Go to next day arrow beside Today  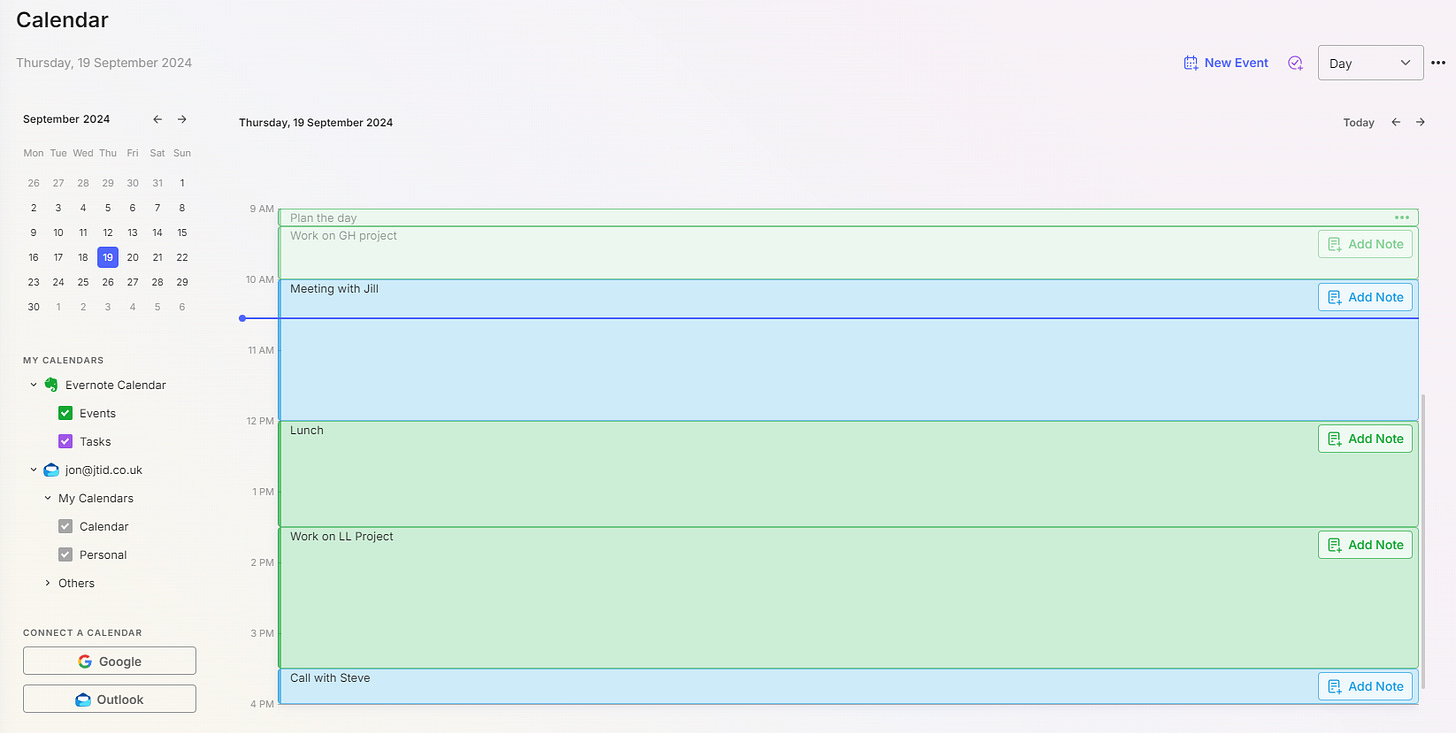click(1420, 122)
